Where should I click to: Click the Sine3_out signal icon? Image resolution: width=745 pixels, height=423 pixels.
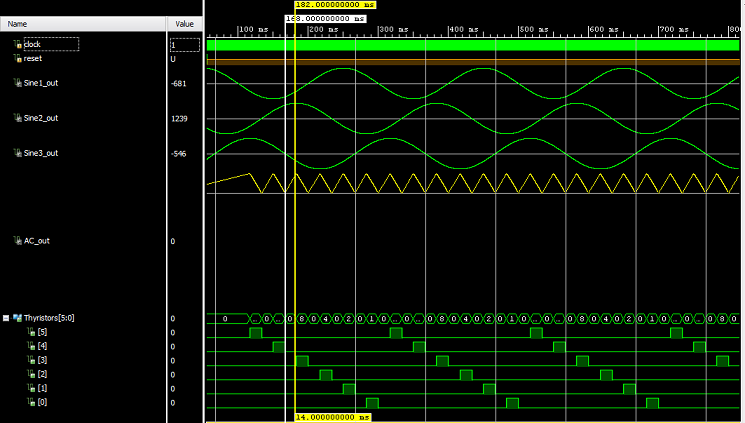(x=17, y=153)
